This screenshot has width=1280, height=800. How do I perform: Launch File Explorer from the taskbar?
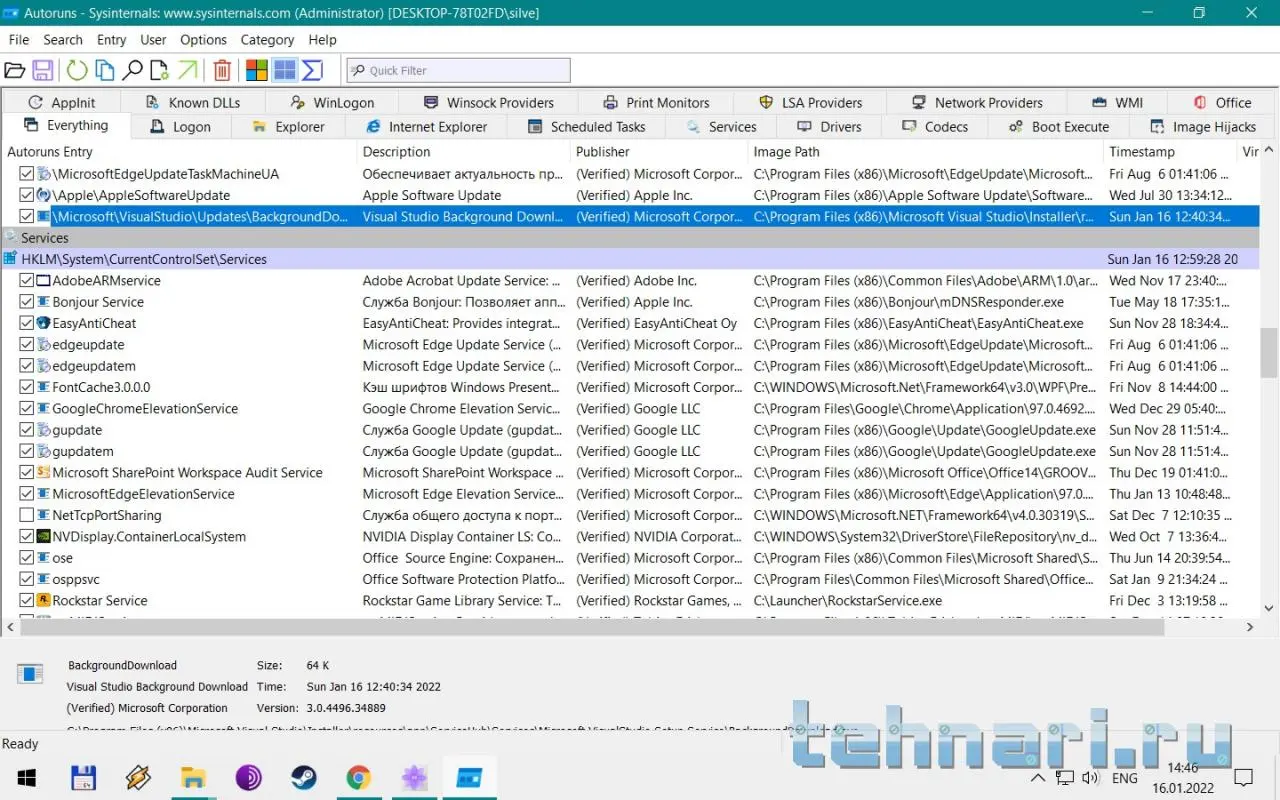(x=193, y=778)
